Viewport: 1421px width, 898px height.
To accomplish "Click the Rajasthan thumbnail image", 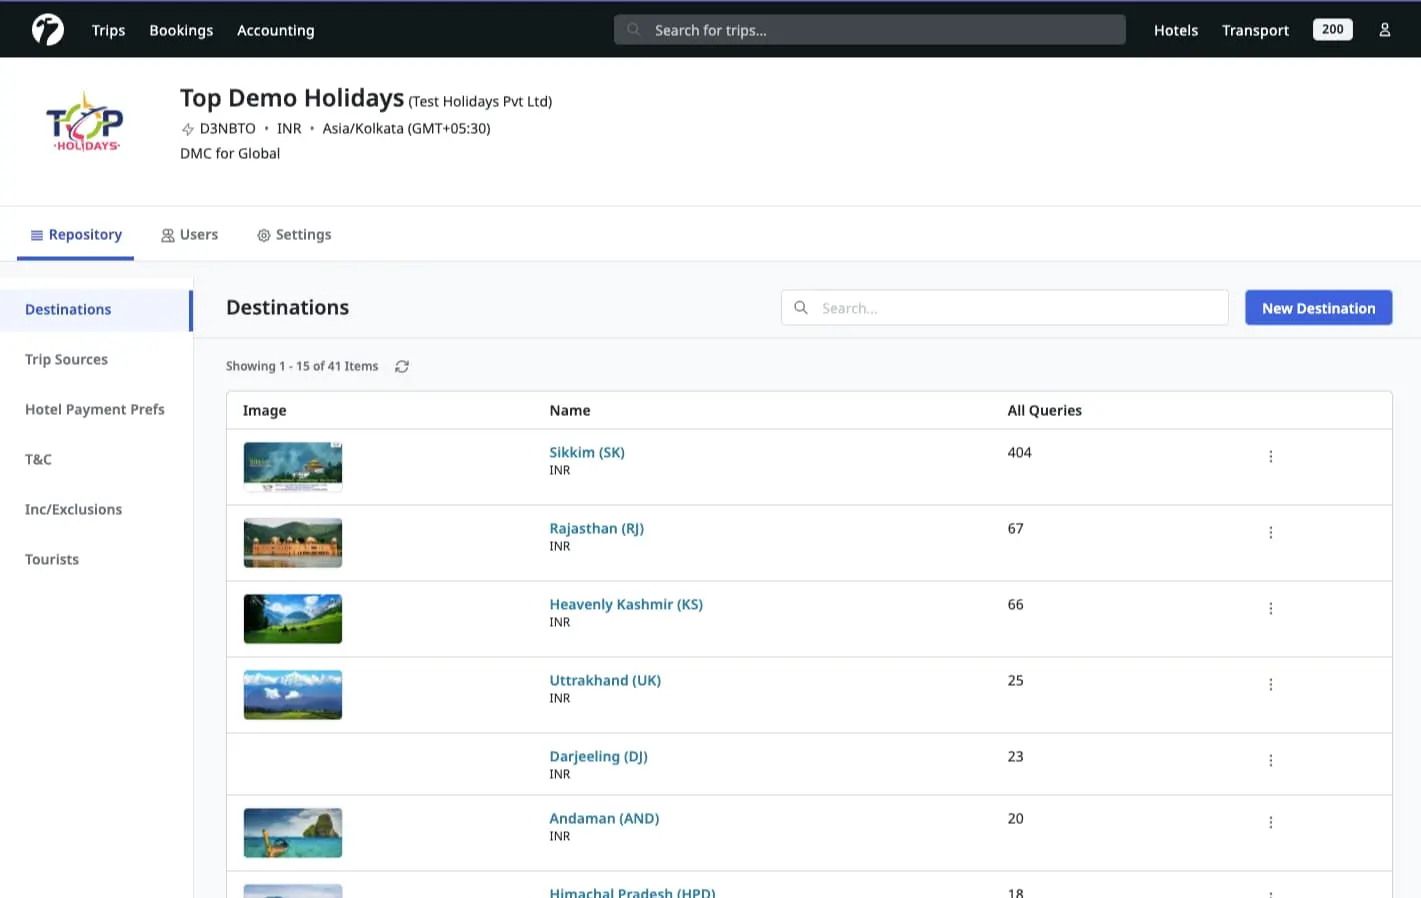I will pyautogui.click(x=293, y=543).
